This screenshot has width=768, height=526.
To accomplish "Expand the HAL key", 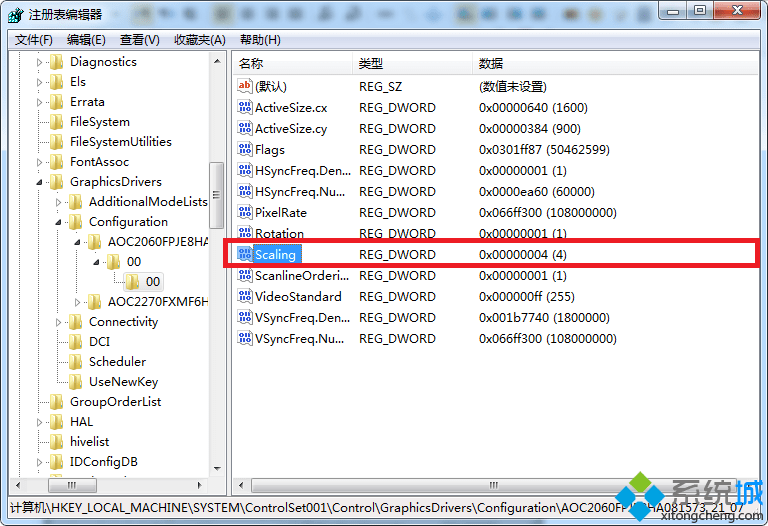I will (x=39, y=422).
